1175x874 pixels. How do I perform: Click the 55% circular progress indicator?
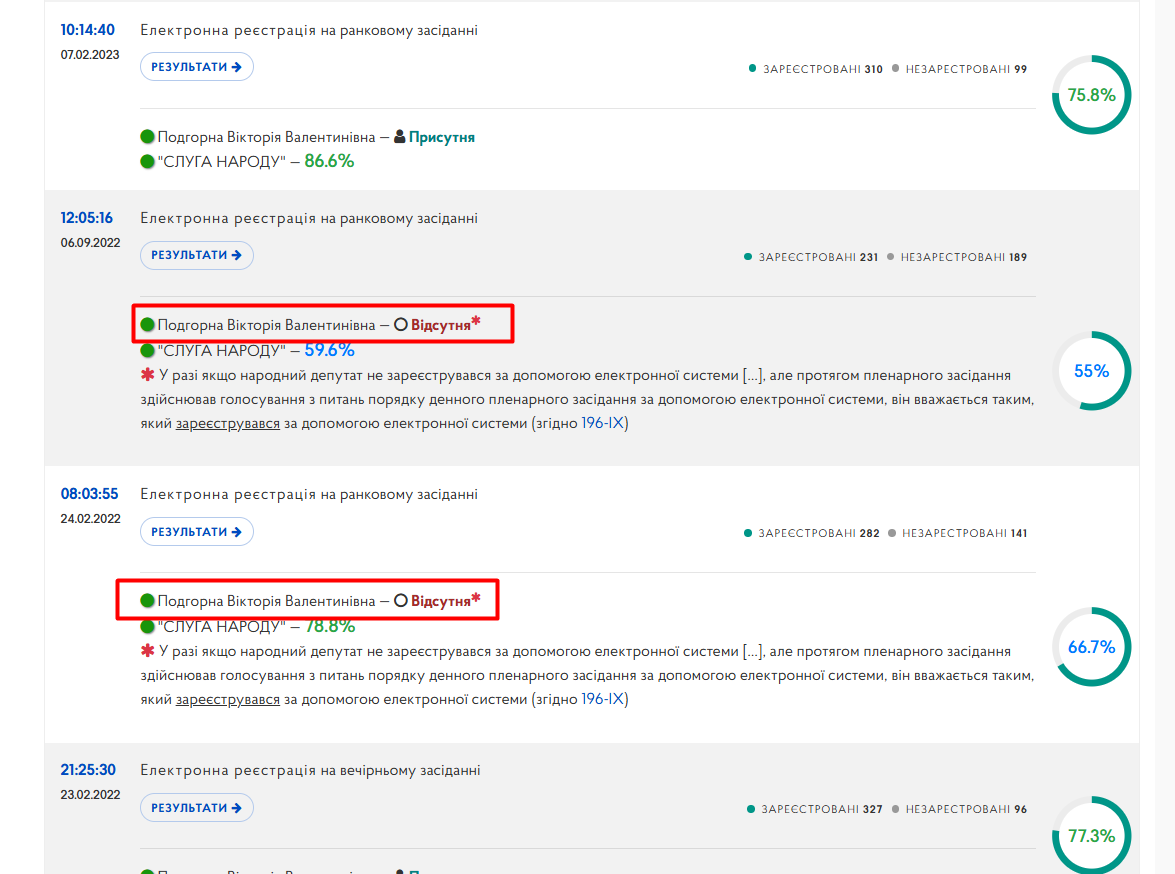pyautogui.click(x=1091, y=370)
